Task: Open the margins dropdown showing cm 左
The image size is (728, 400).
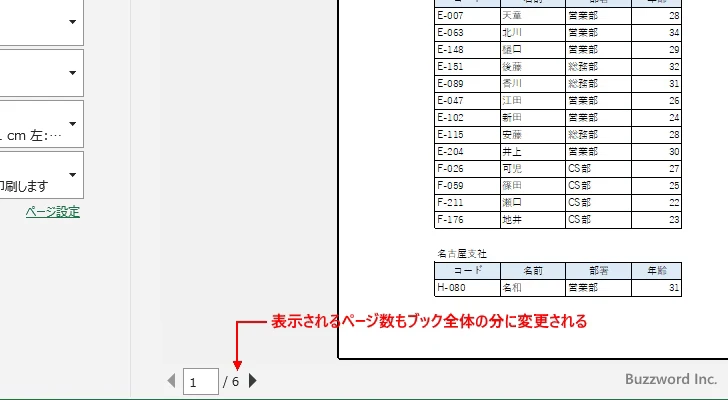Action: (x=42, y=124)
